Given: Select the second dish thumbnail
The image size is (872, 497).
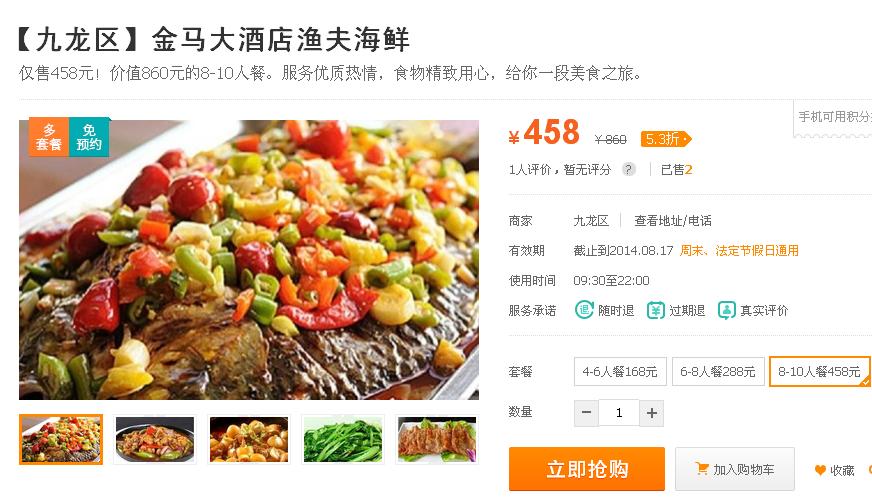Looking at the screenshot, I should tap(155, 439).
